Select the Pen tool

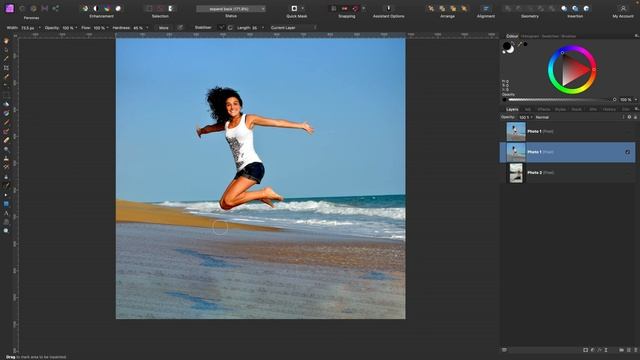click(x=6, y=195)
